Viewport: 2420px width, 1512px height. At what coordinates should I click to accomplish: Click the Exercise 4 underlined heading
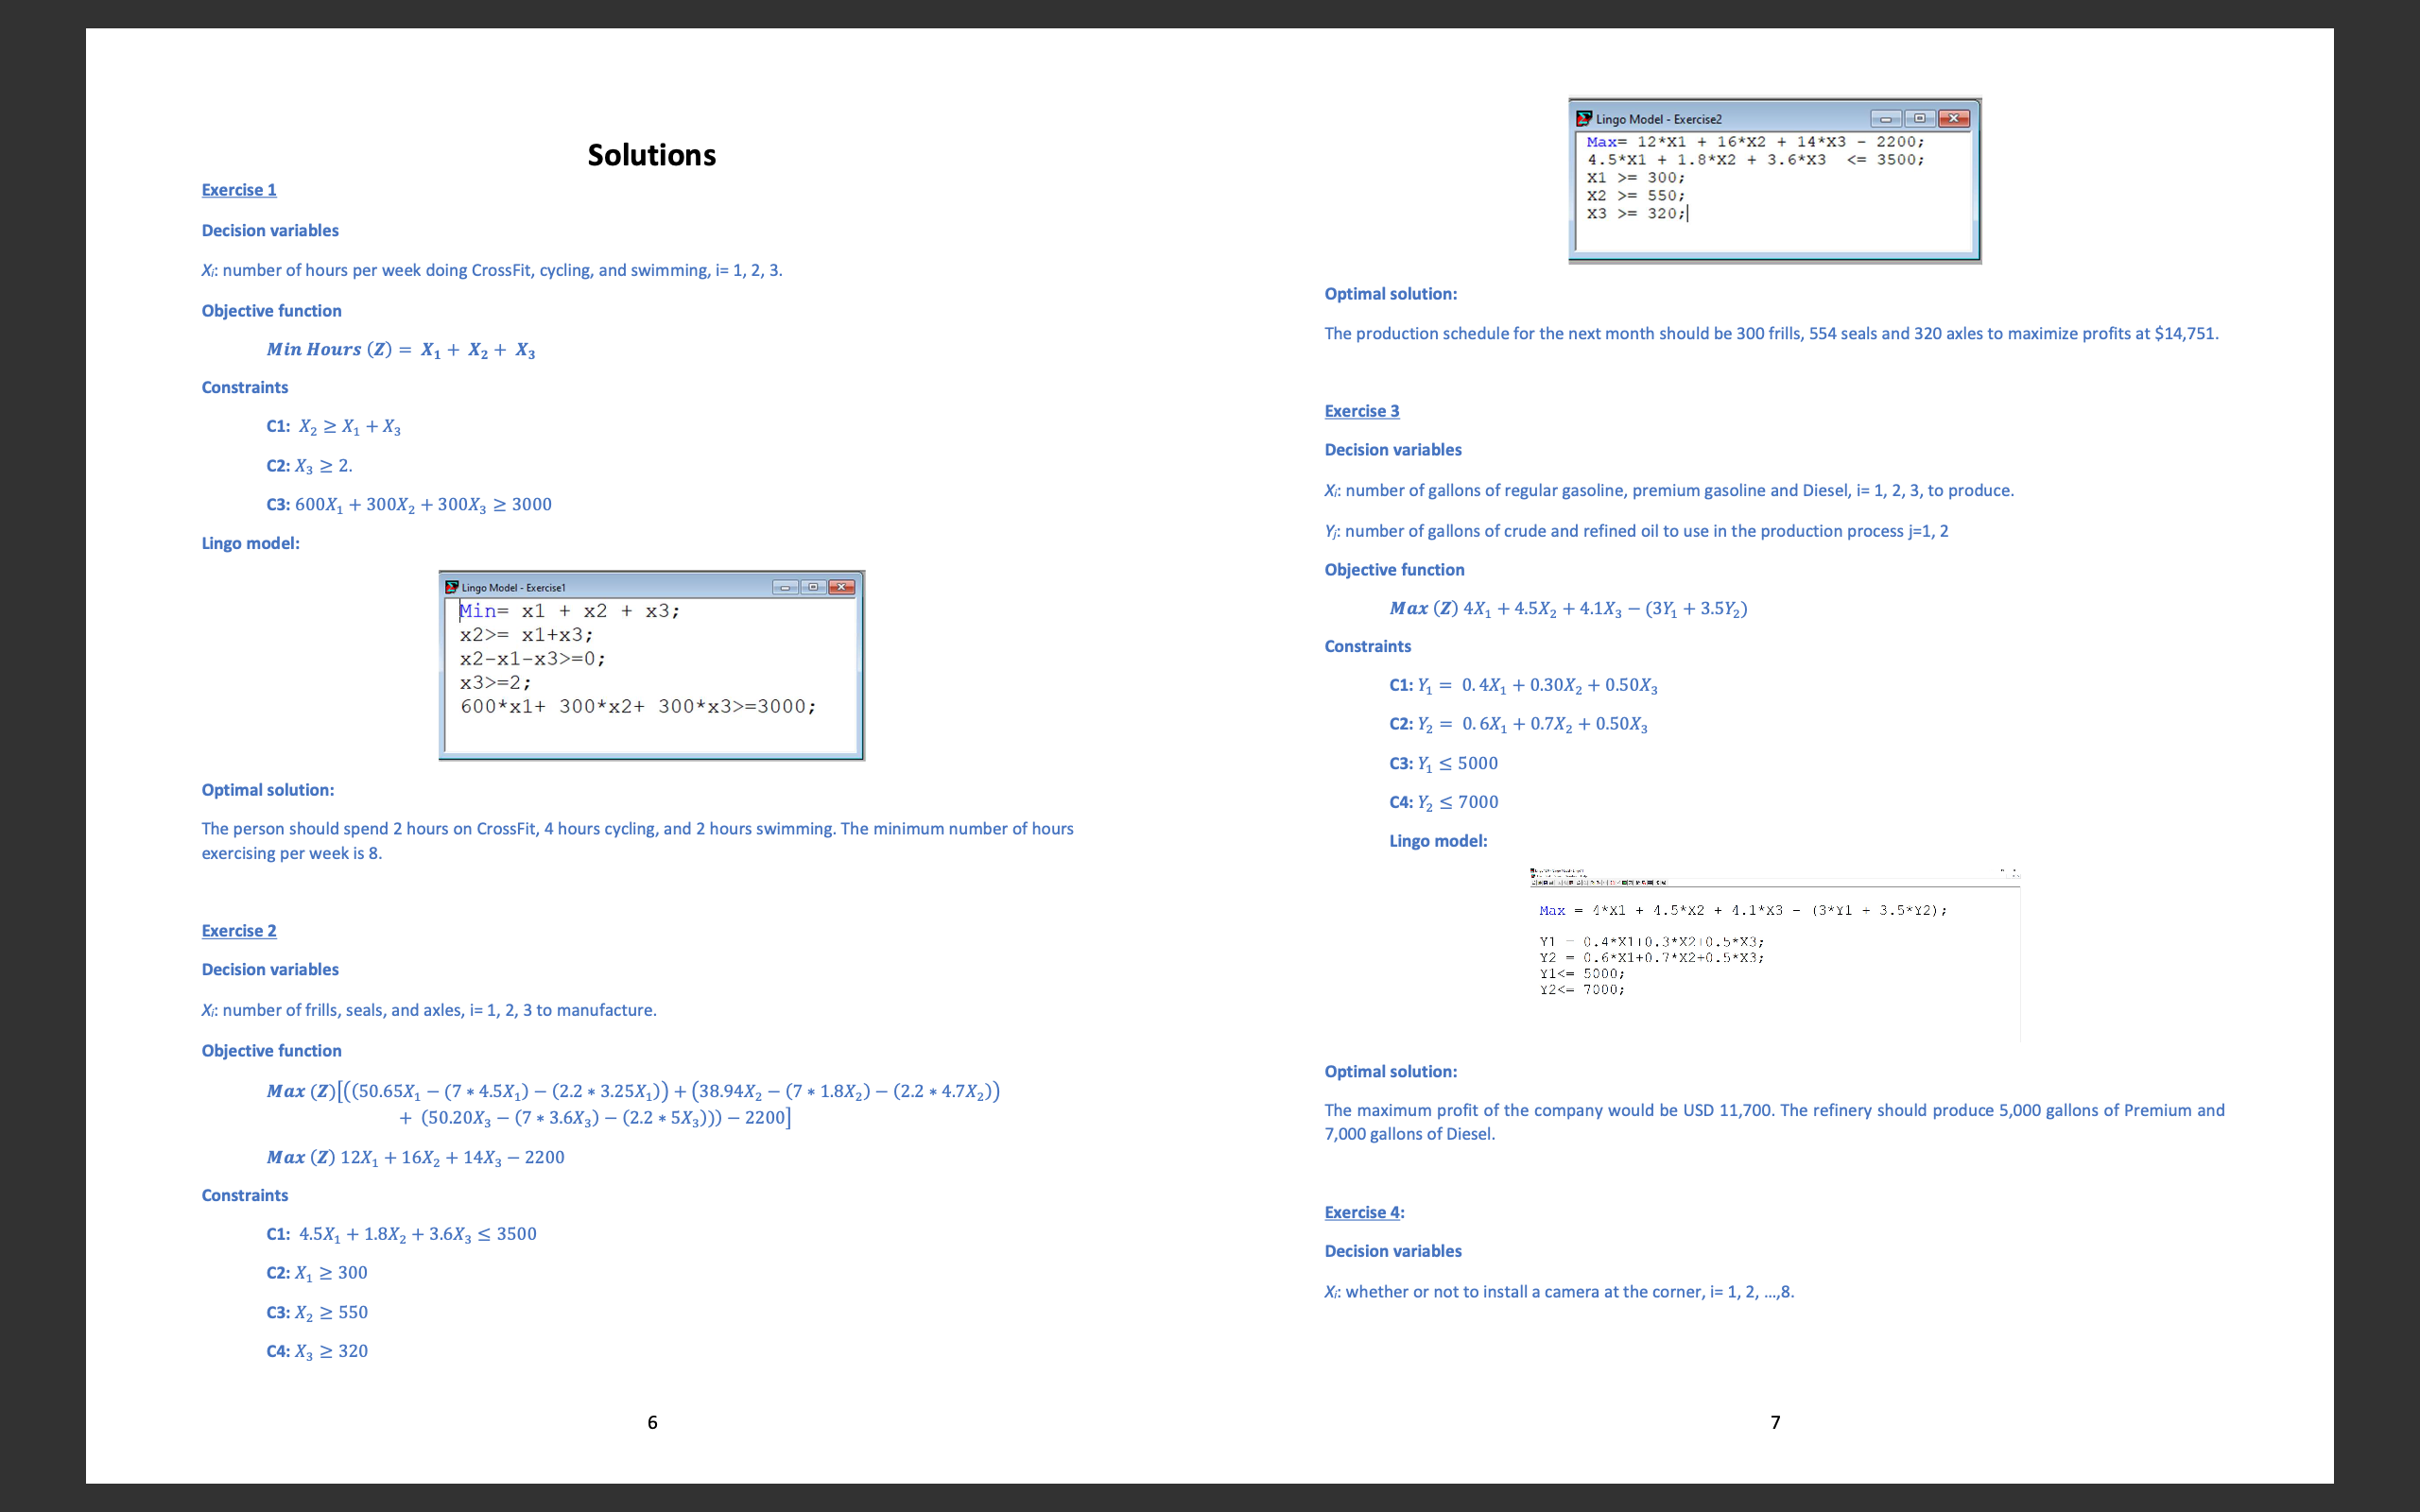(1361, 1212)
